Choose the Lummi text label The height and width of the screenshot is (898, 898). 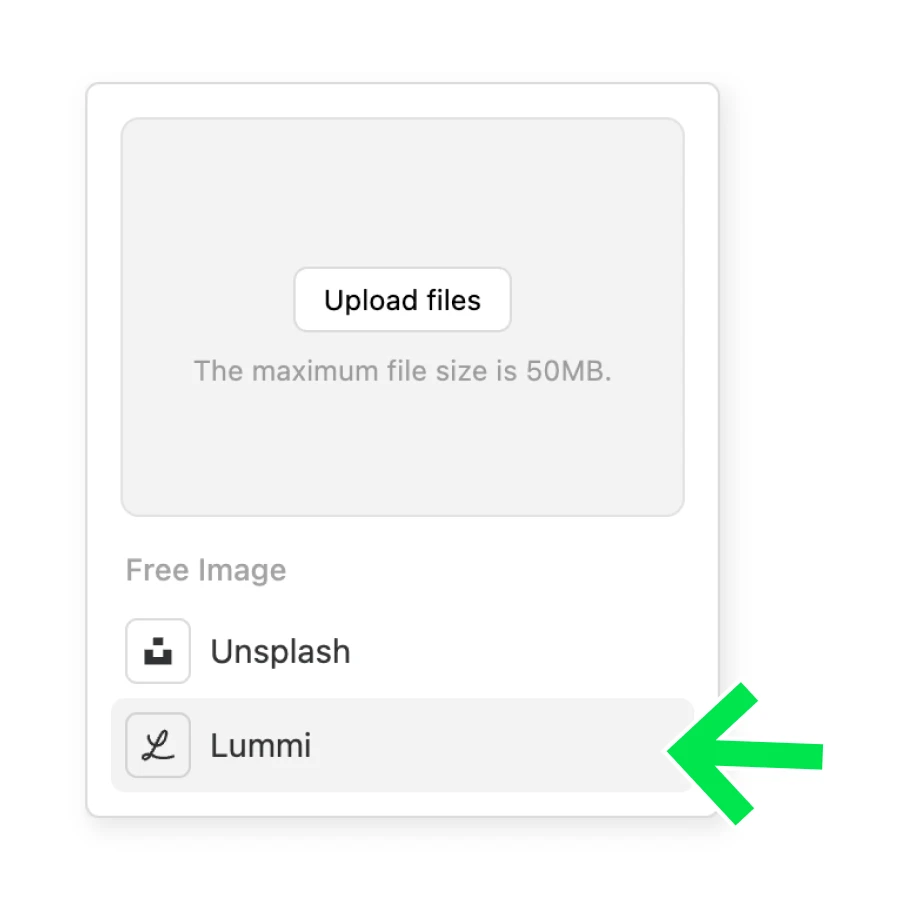point(261,745)
